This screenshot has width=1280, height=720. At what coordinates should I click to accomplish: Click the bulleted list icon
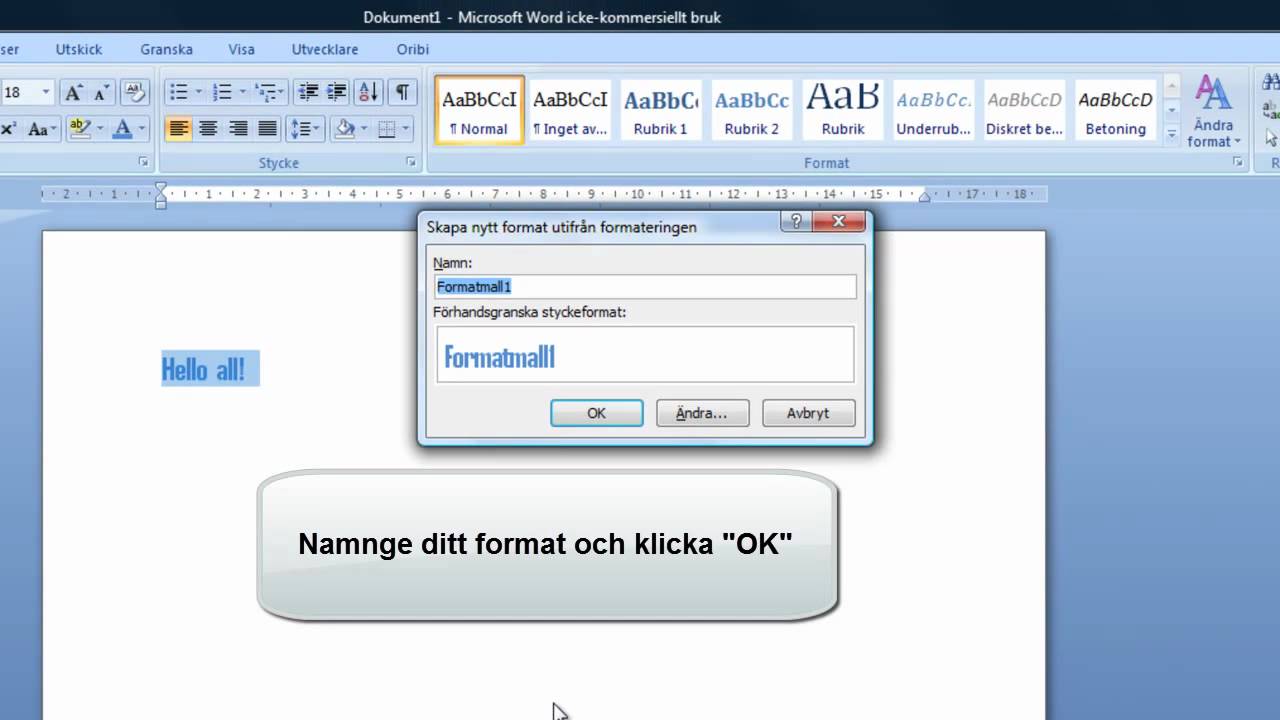179,93
